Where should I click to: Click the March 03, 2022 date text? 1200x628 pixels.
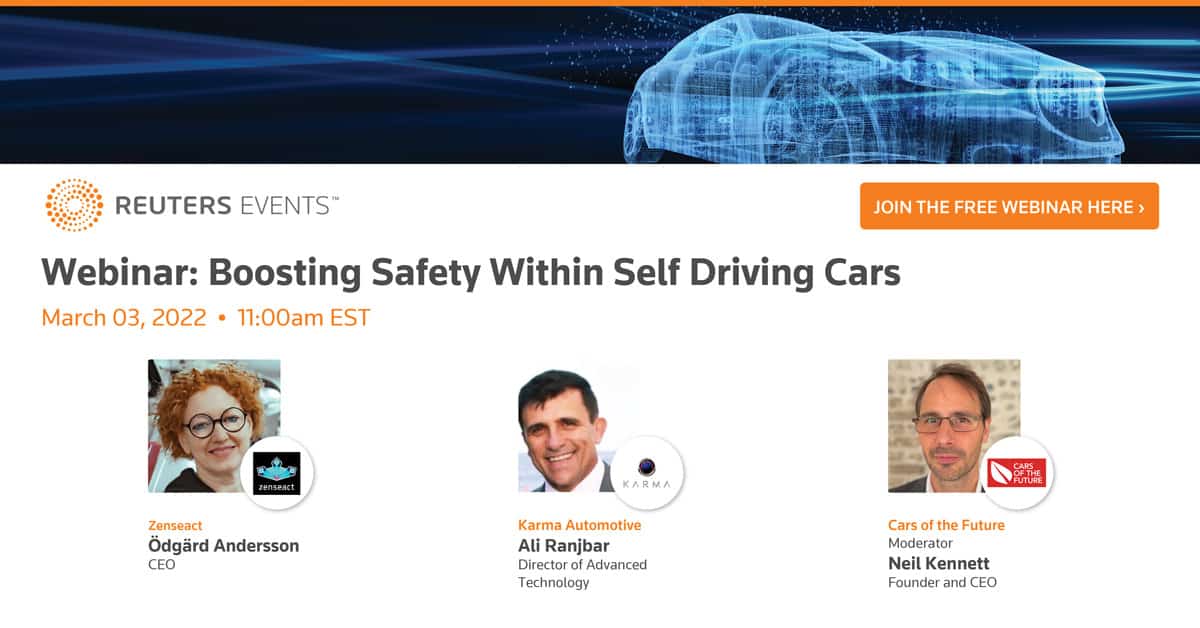point(124,318)
